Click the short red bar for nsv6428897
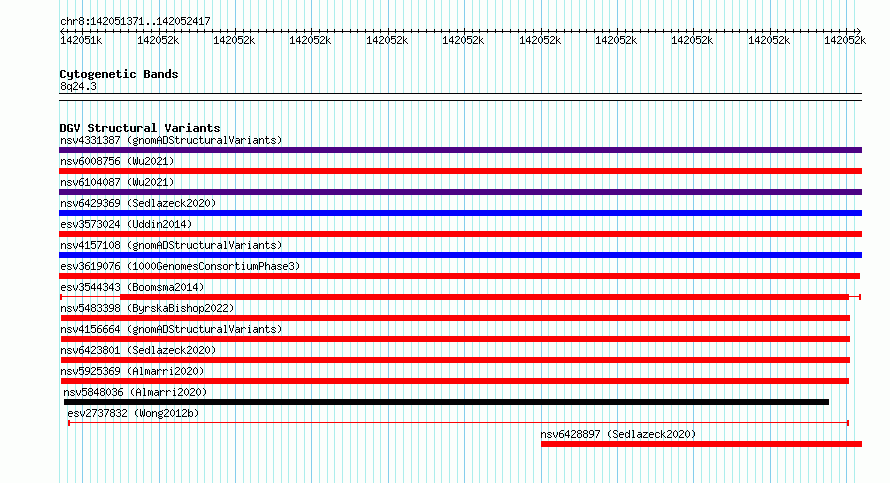 [702, 444]
